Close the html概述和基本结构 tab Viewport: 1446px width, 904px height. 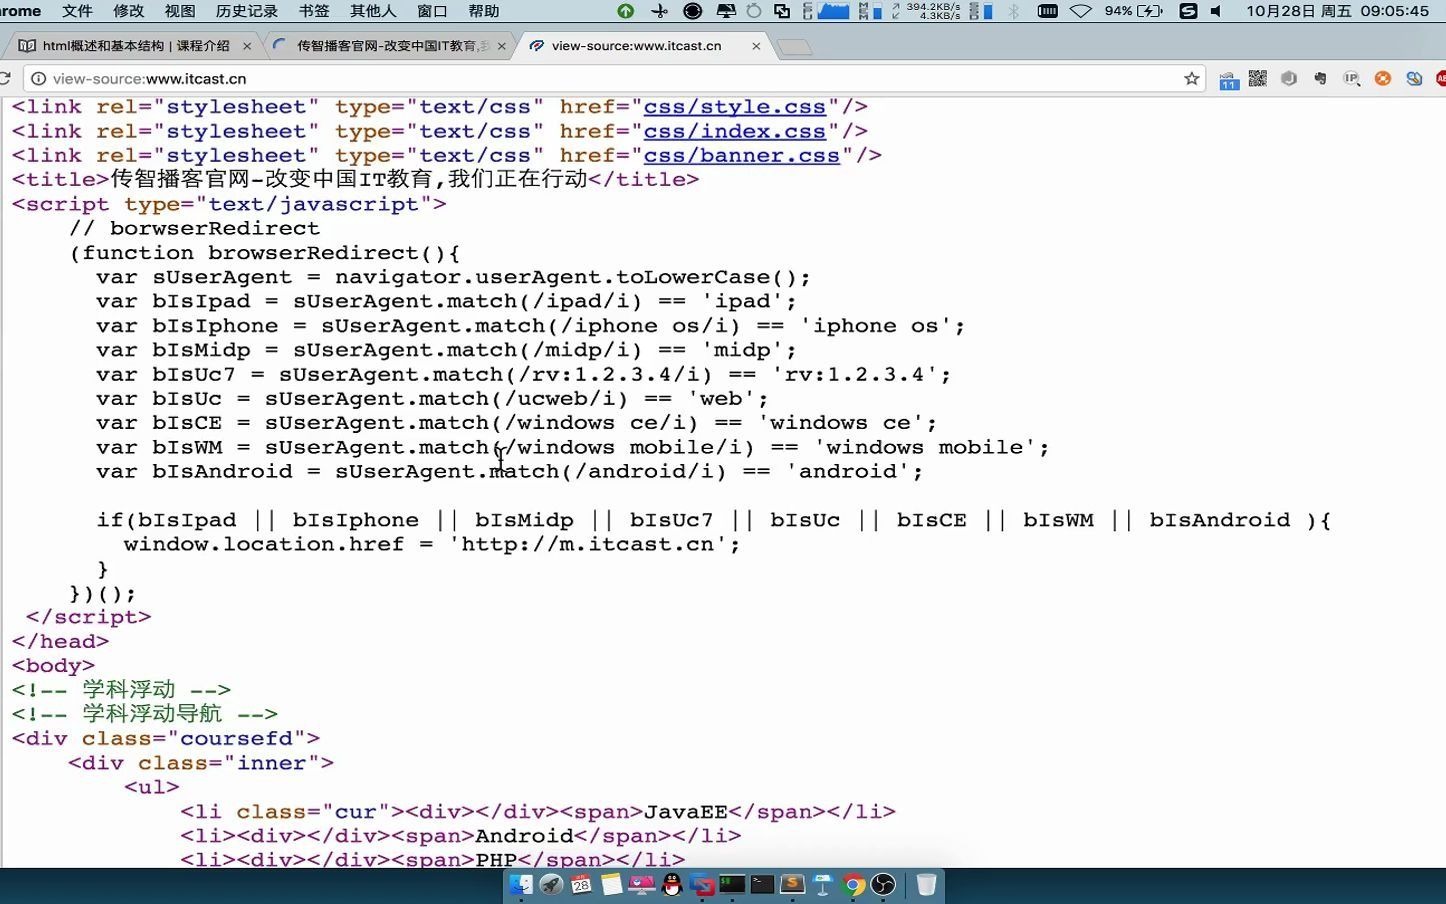247,46
